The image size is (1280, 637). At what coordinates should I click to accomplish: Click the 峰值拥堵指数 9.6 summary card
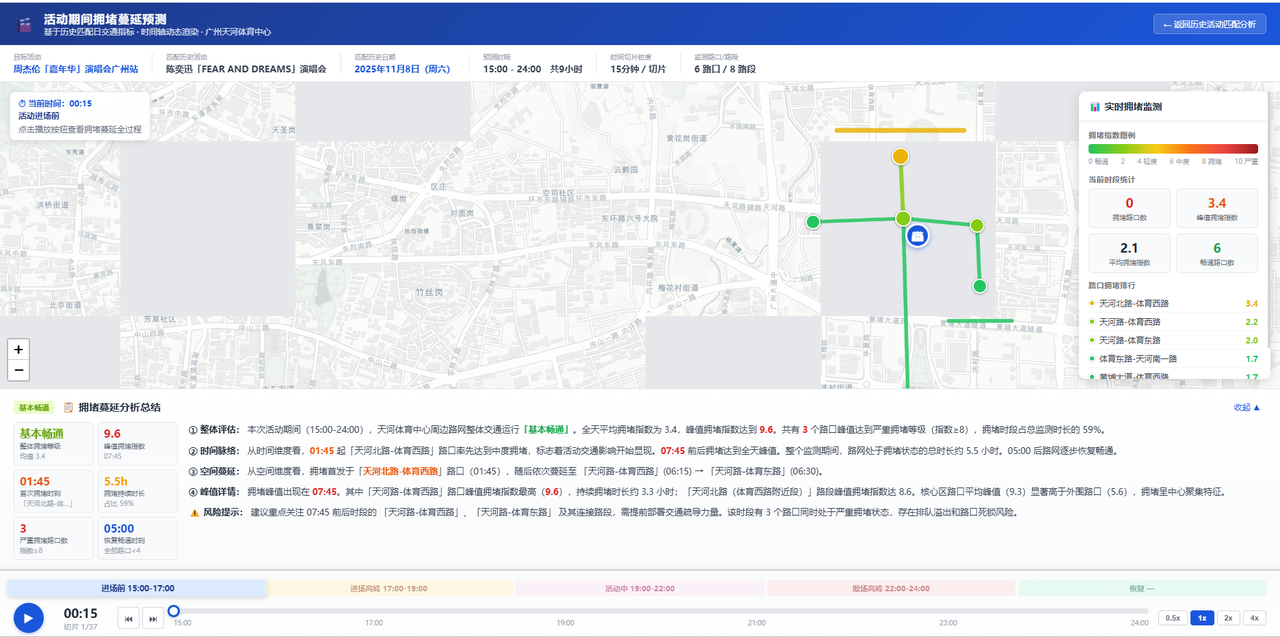pos(137,442)
